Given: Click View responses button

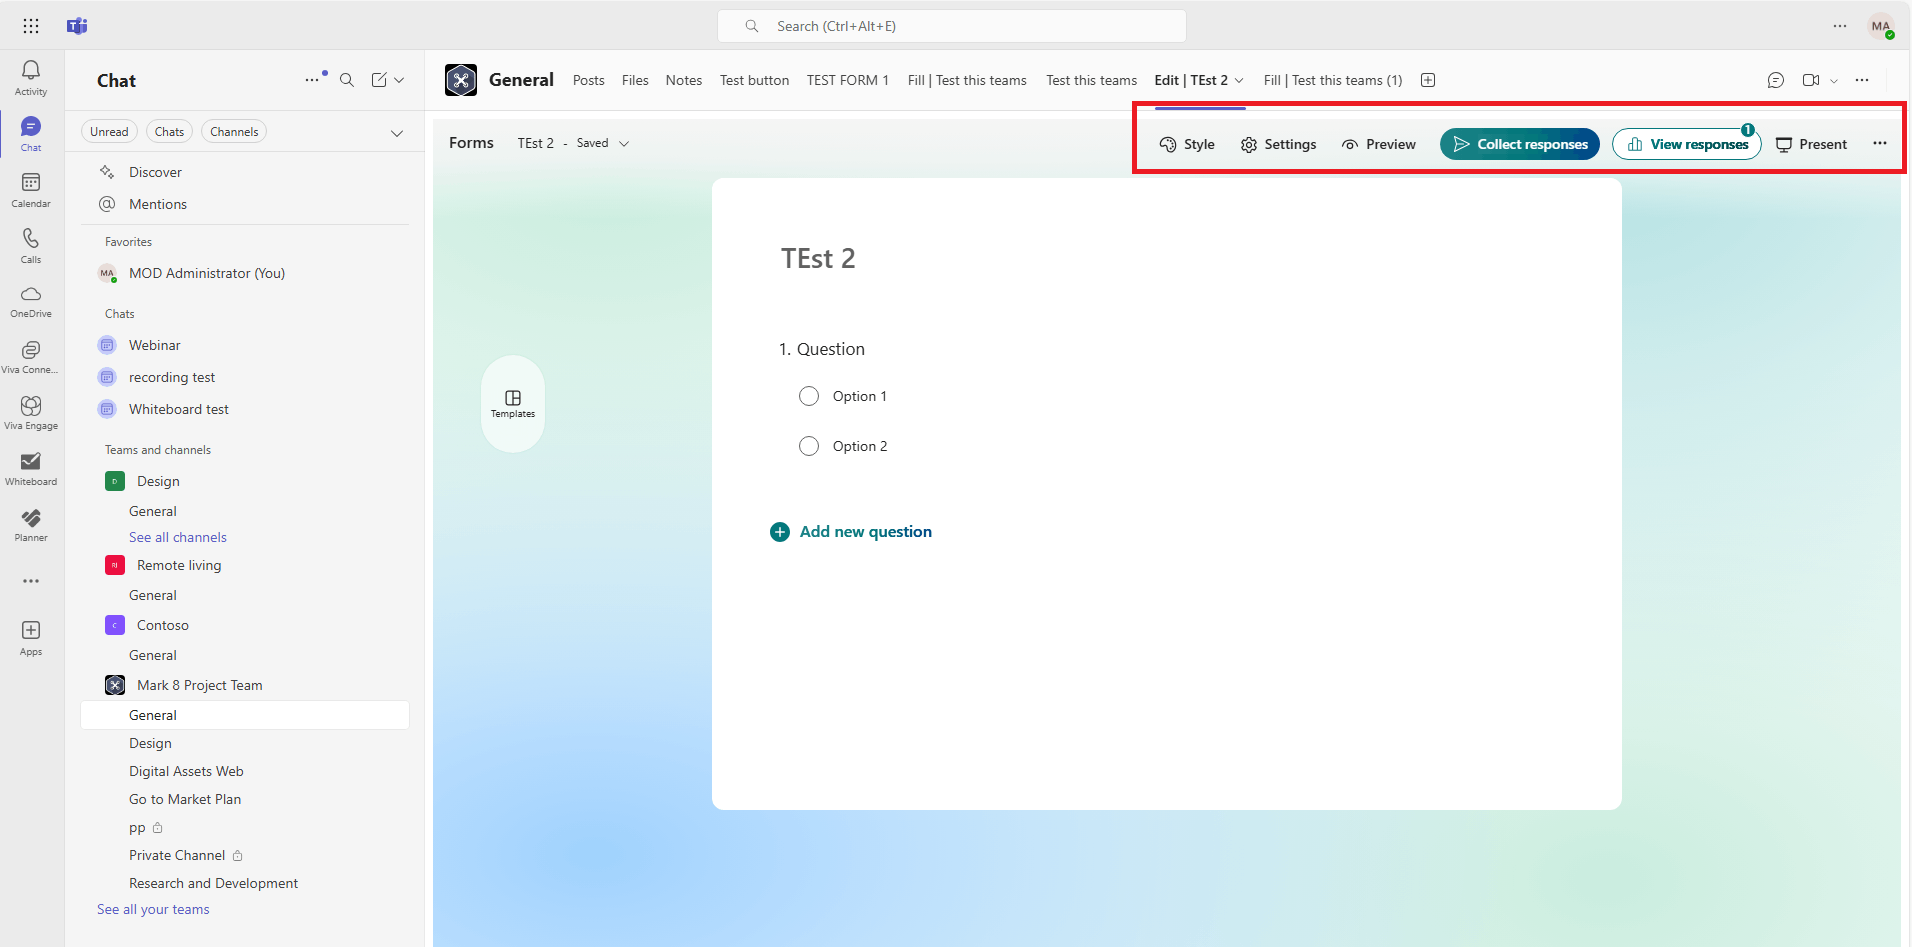Looking at the screenshot, I should click(x=1687, y=144).
